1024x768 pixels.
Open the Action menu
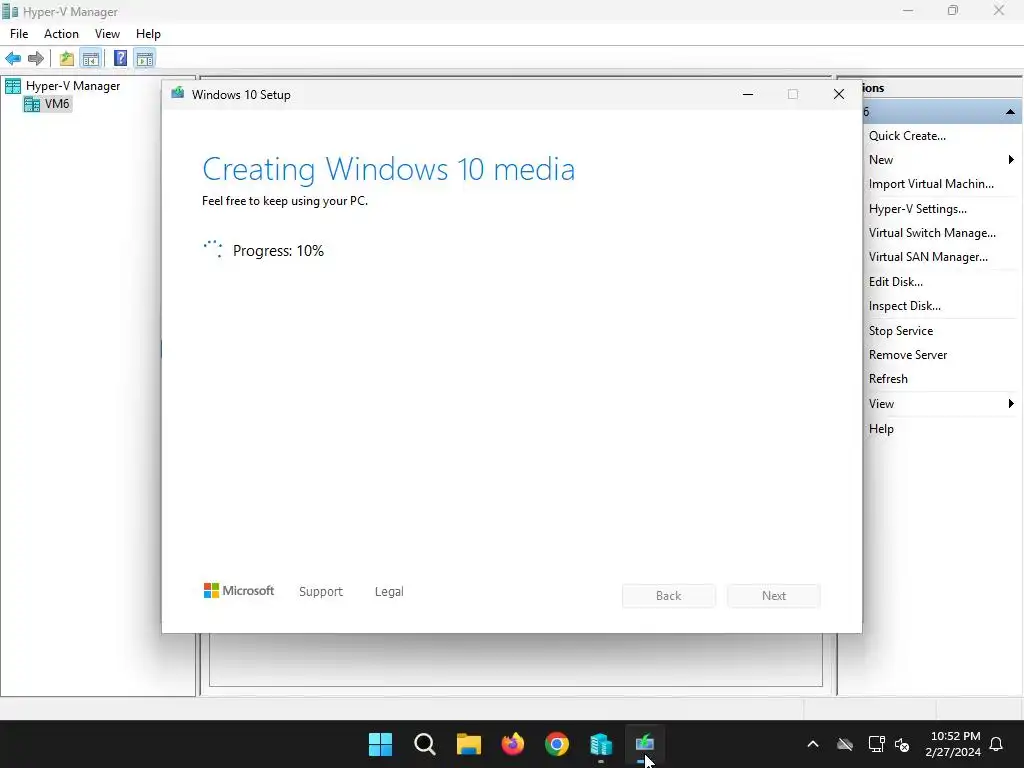pyautogui.click(x=61, y=34)
